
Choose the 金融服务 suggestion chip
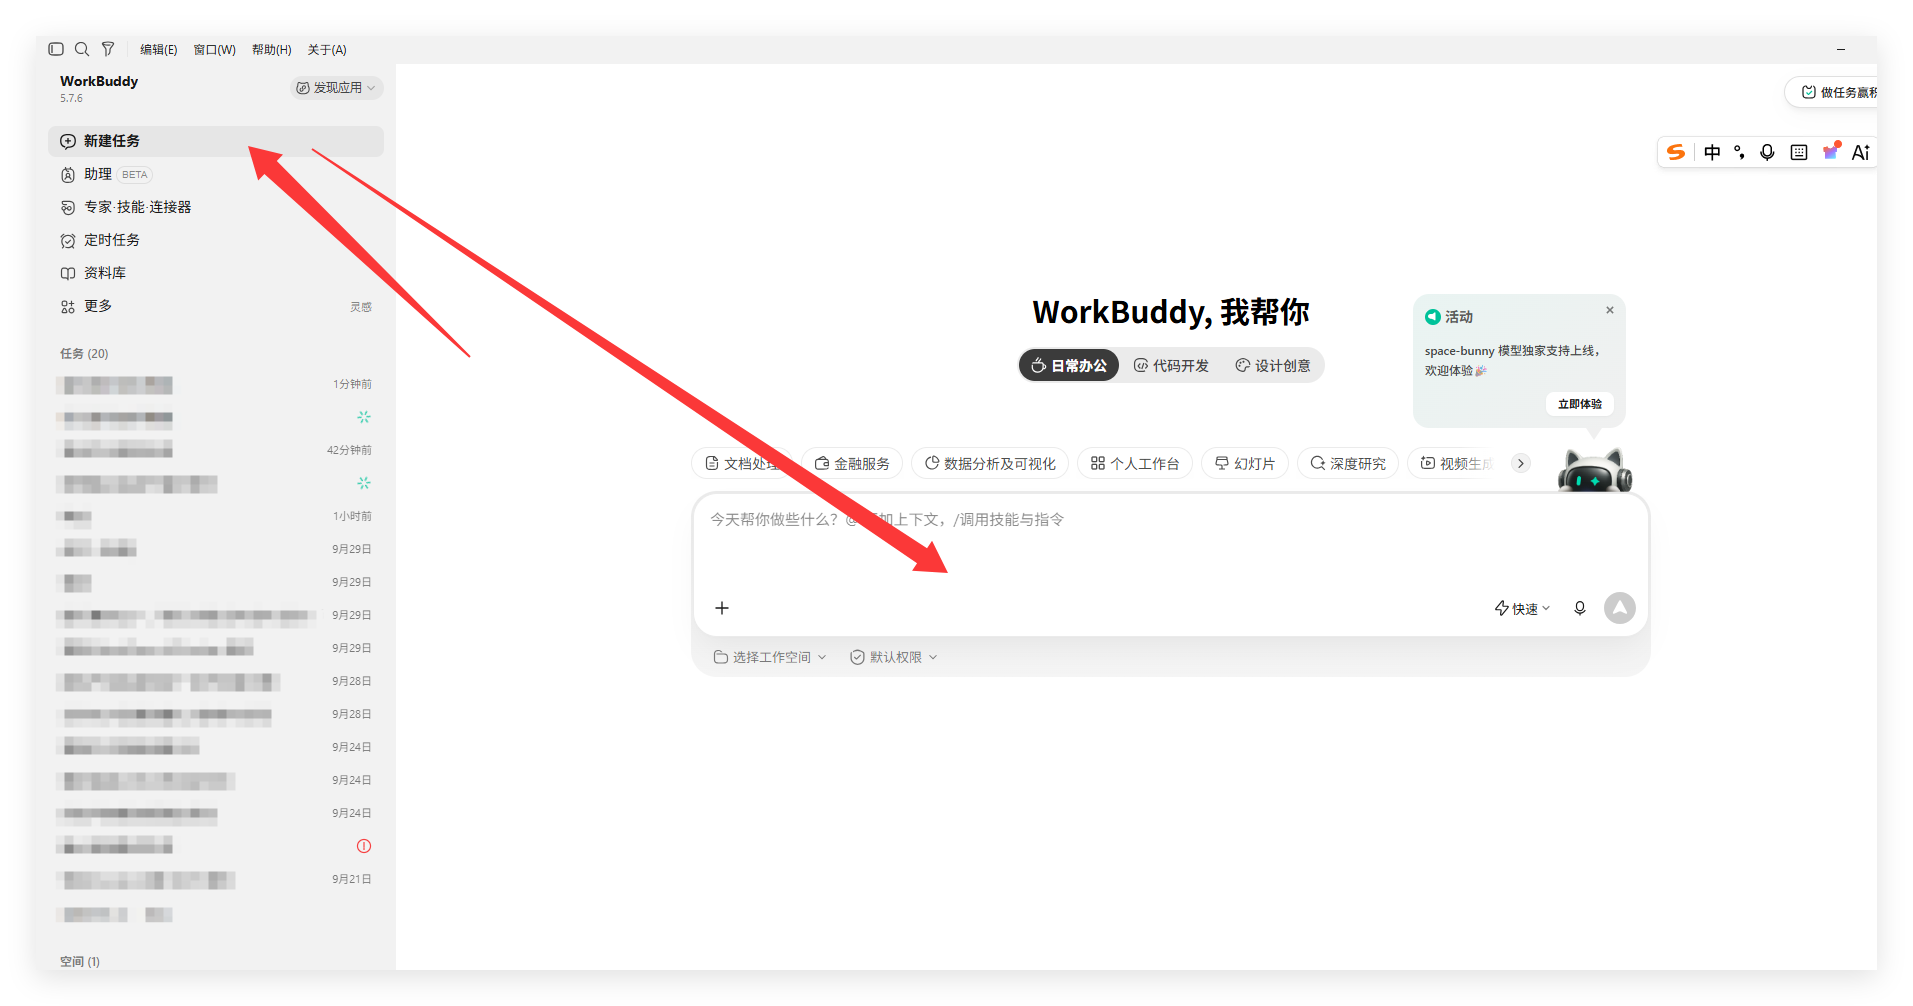click(852, 464)
